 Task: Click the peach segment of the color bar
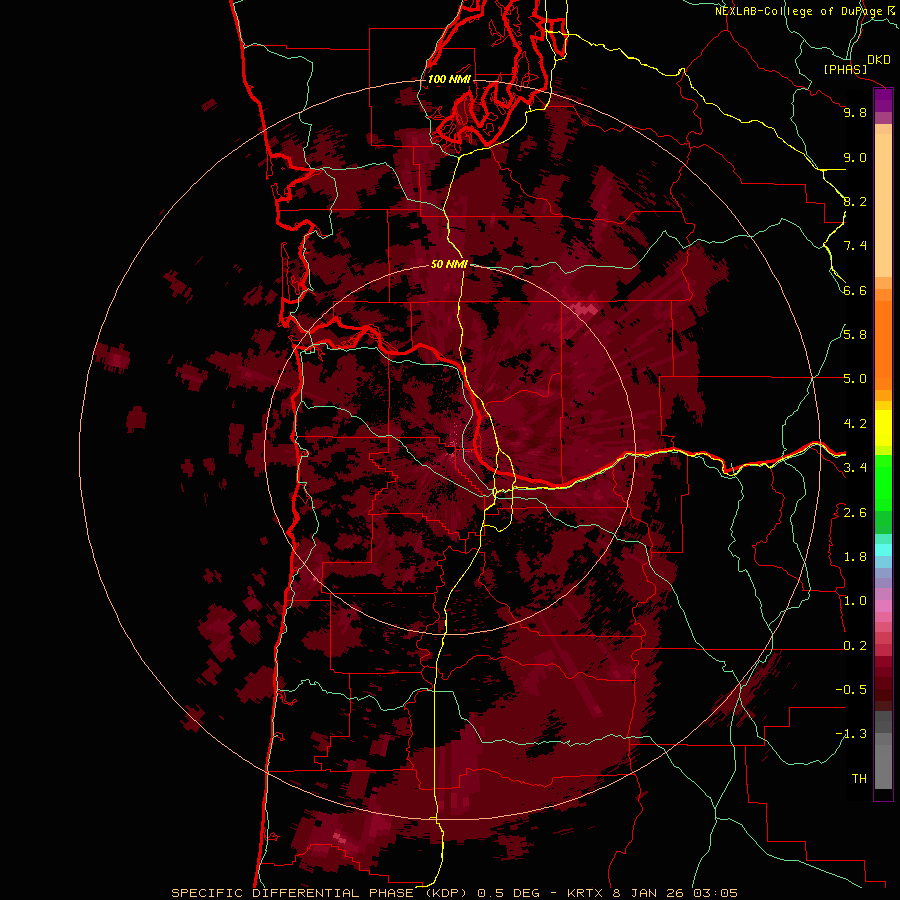click(x=883, y=205)
